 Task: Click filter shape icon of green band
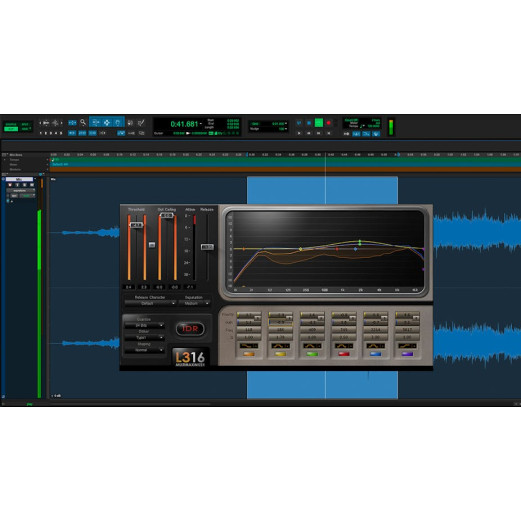pyautogui.click(x=312, y=346)
